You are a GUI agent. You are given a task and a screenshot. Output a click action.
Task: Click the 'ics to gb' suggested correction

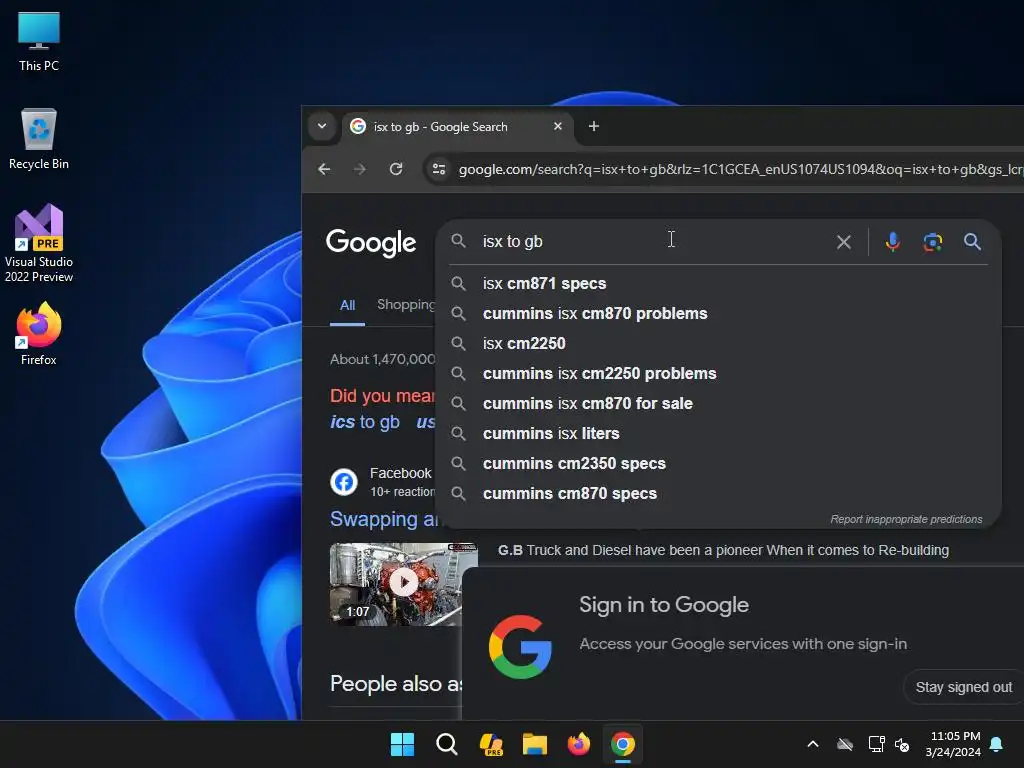click(x=364, y=422)
